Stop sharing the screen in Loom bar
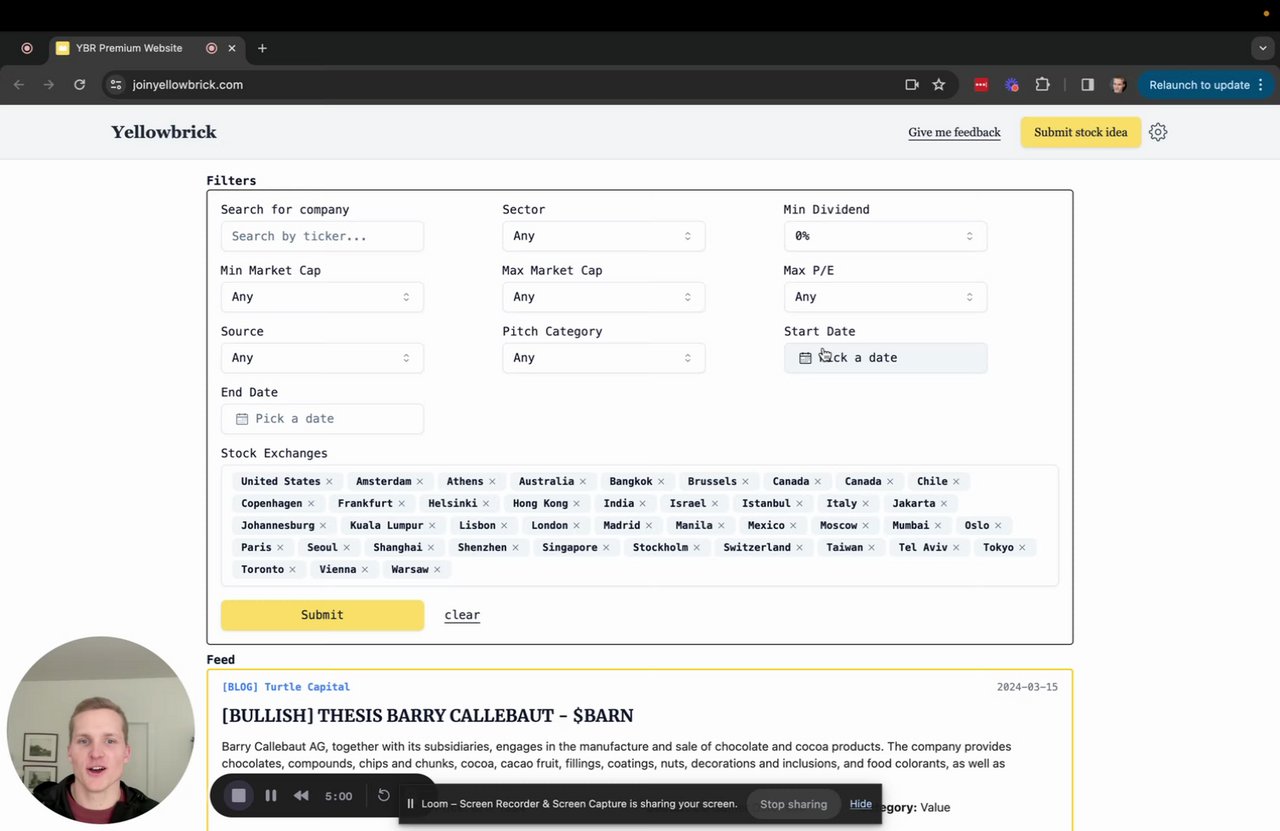 click(x=793, y=804)
